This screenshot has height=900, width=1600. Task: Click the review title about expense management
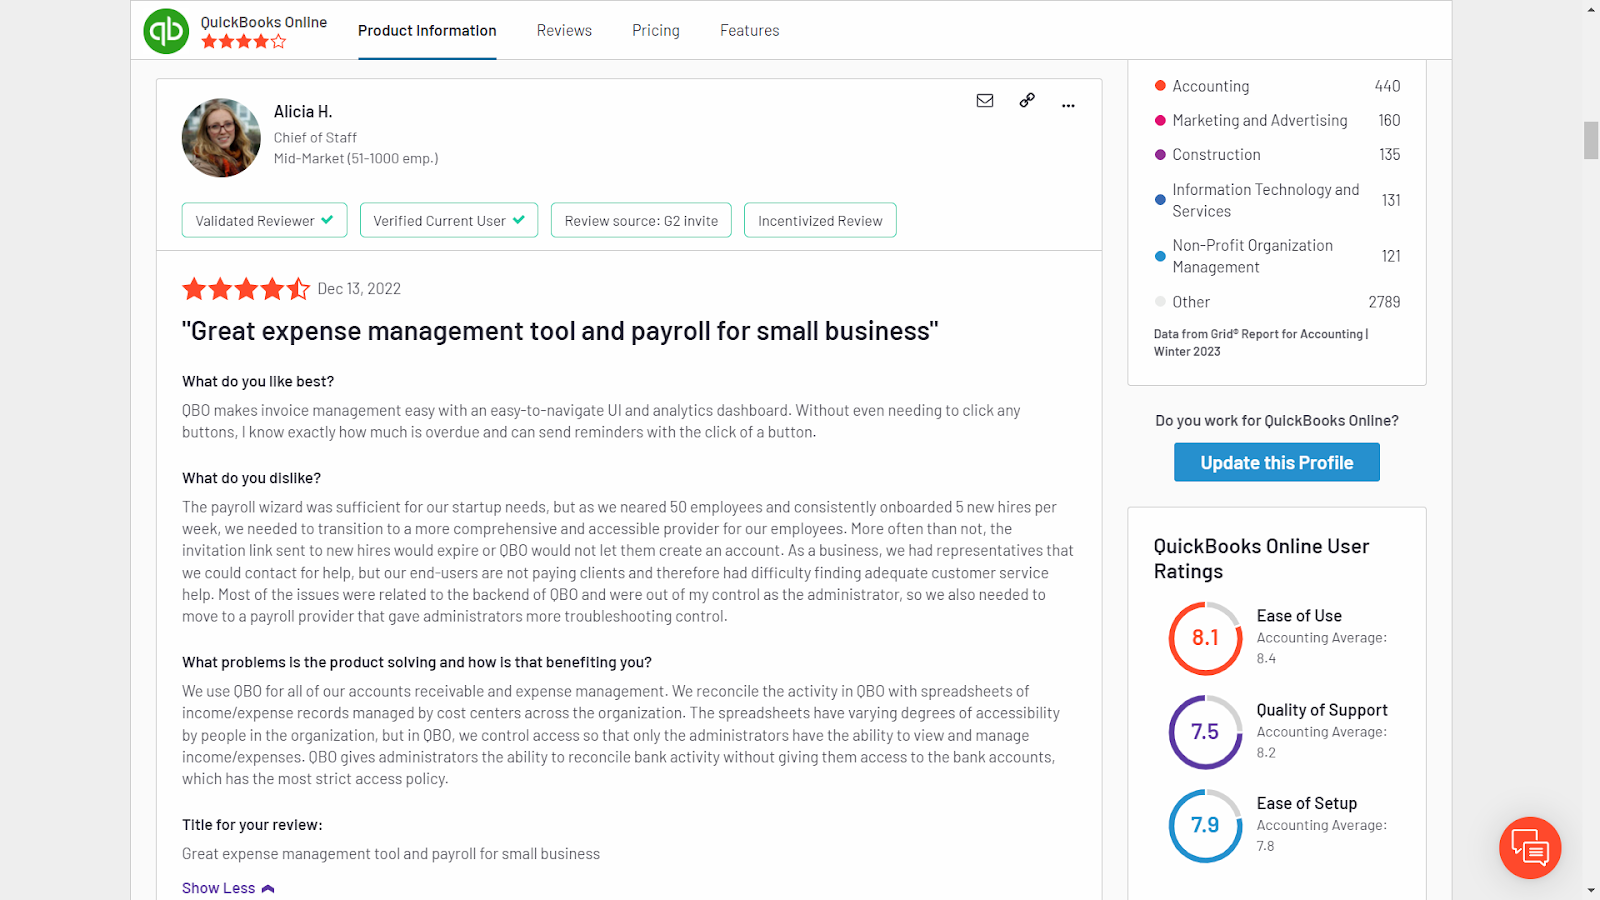560,331
